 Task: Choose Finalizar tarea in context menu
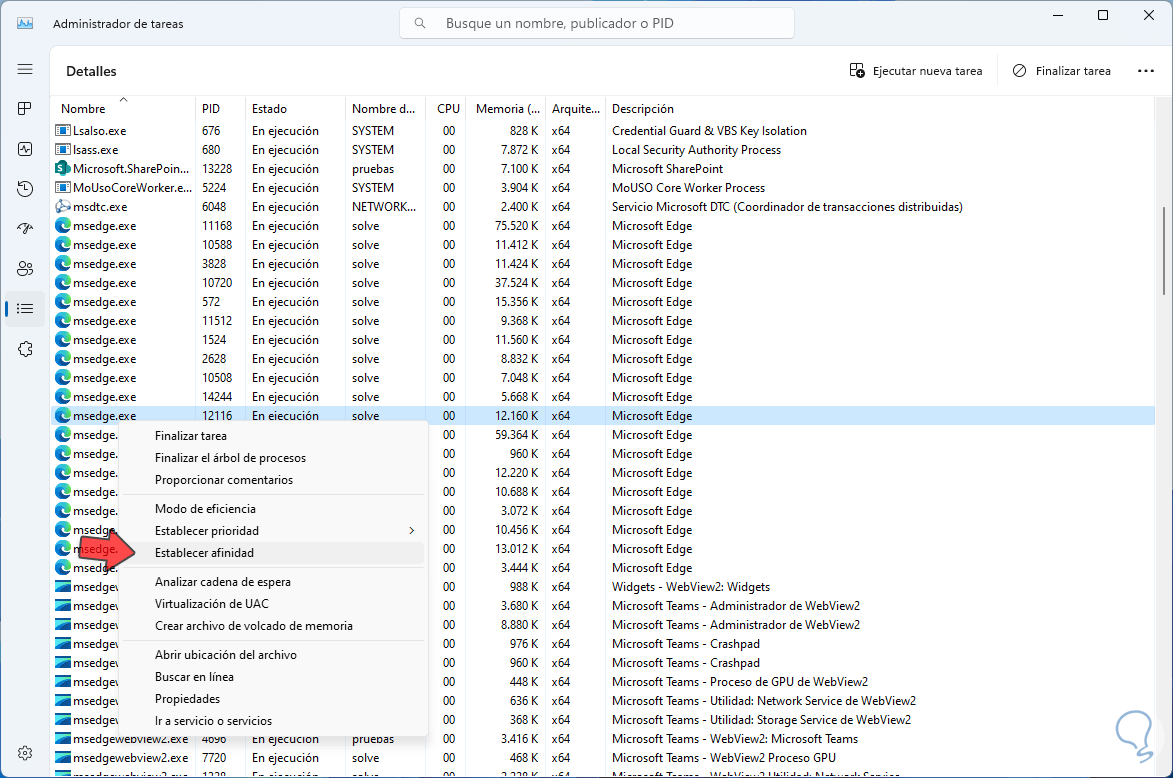(x=272, y=435)
